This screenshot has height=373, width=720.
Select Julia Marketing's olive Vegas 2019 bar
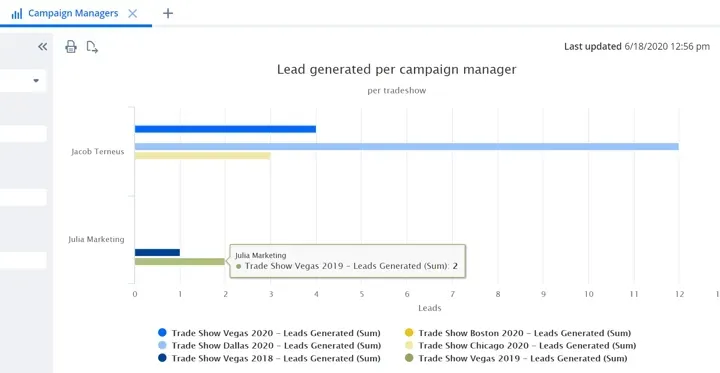(180, 261)
